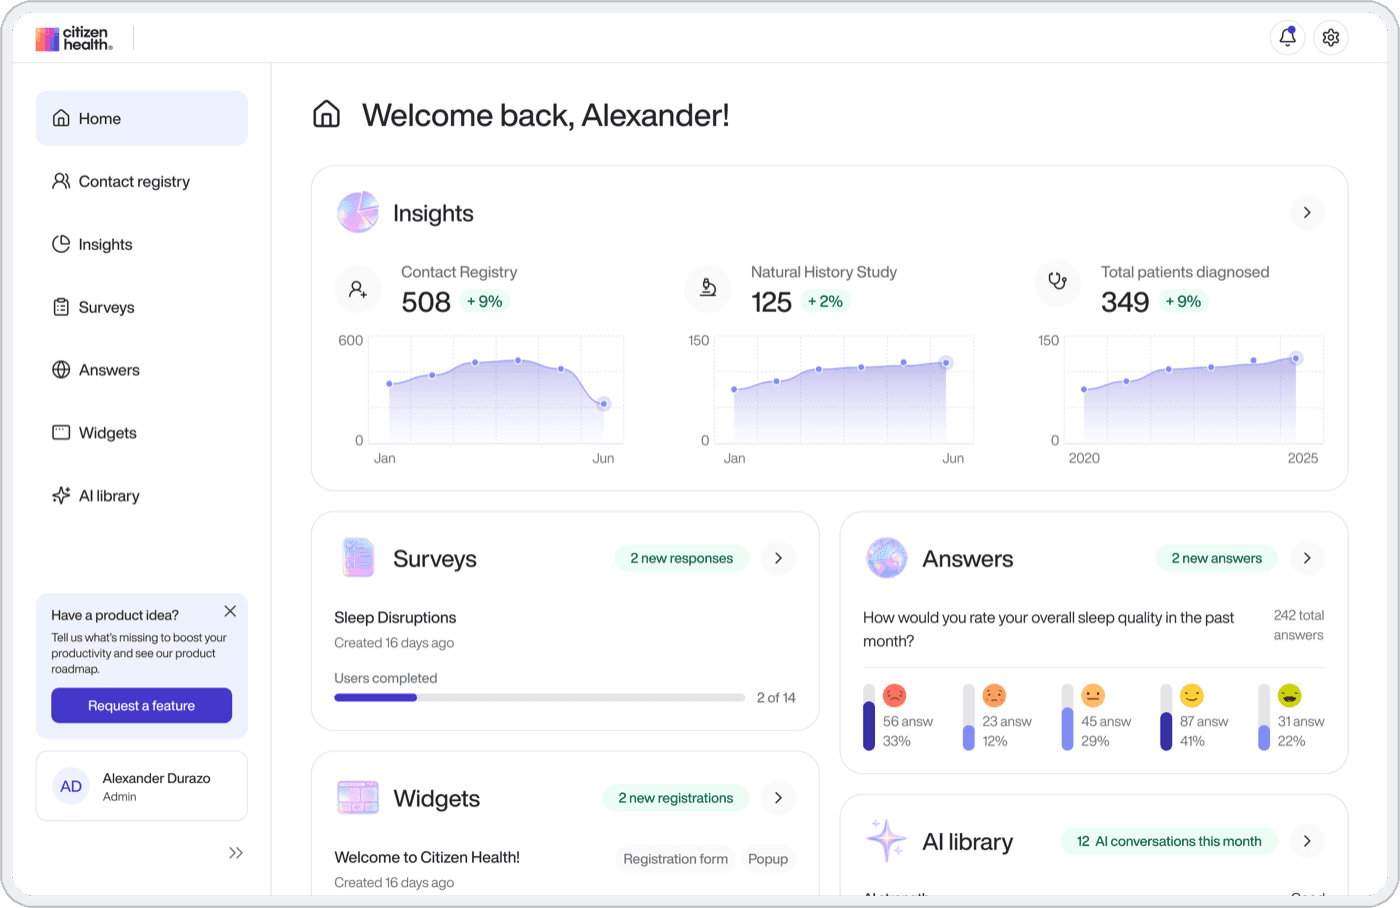Click the Registration form tag
This screenshot has height=908, width=1400.
(675, 859)
